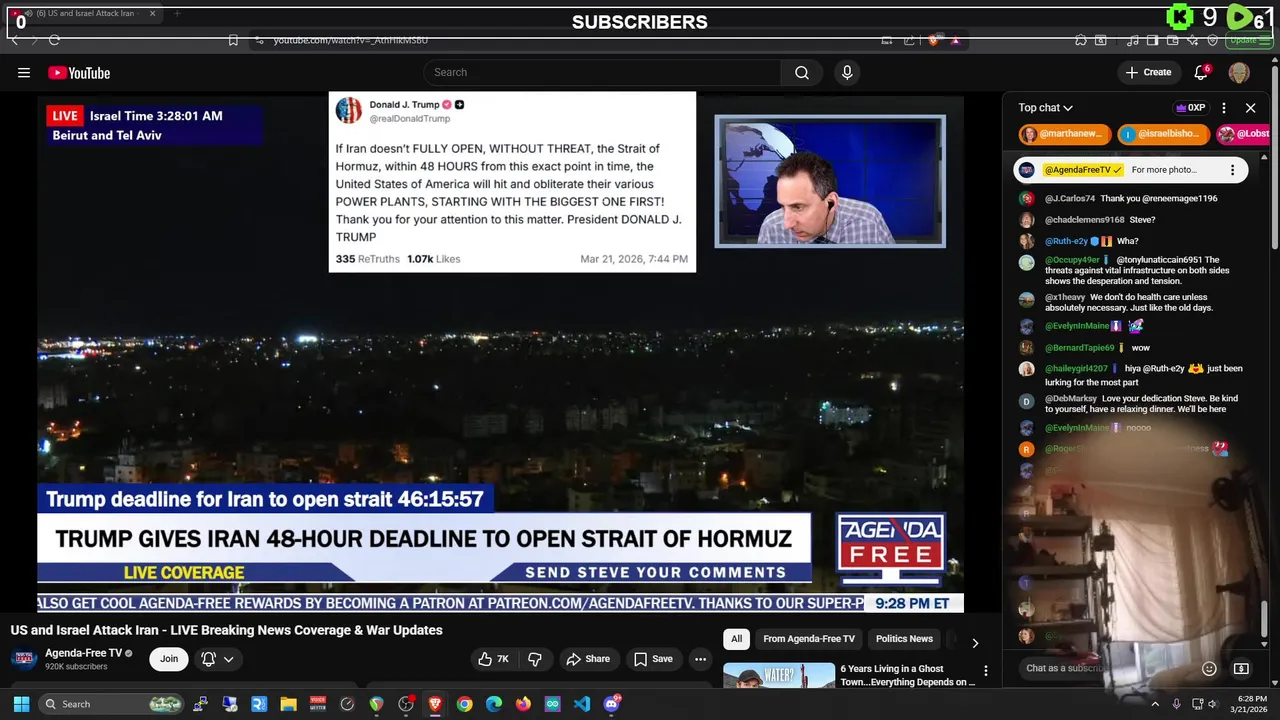
Task: Open Brave Shields lion icon
Action: coord(934,40)
